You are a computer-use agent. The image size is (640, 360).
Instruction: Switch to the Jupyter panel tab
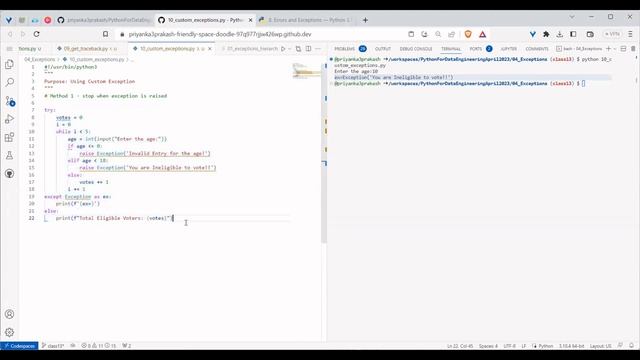pos(509,49)
